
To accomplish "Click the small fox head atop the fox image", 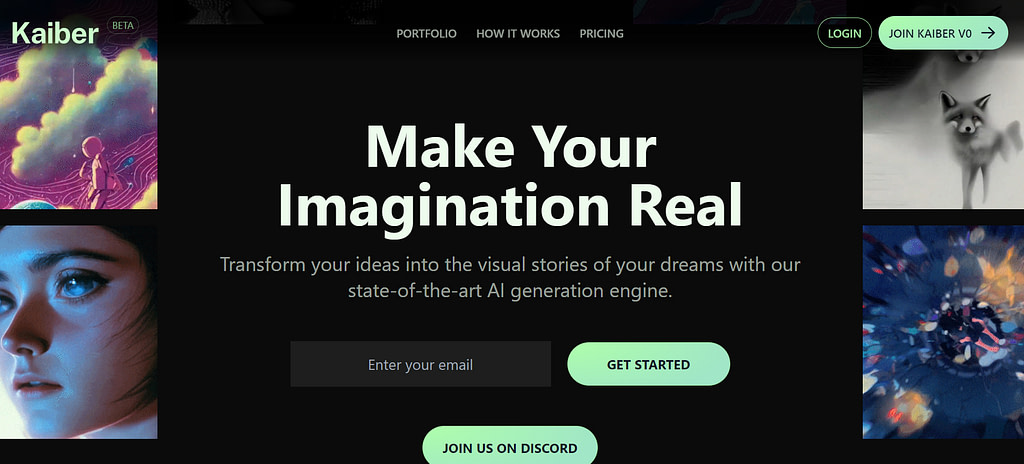I will tap(970, 56).
